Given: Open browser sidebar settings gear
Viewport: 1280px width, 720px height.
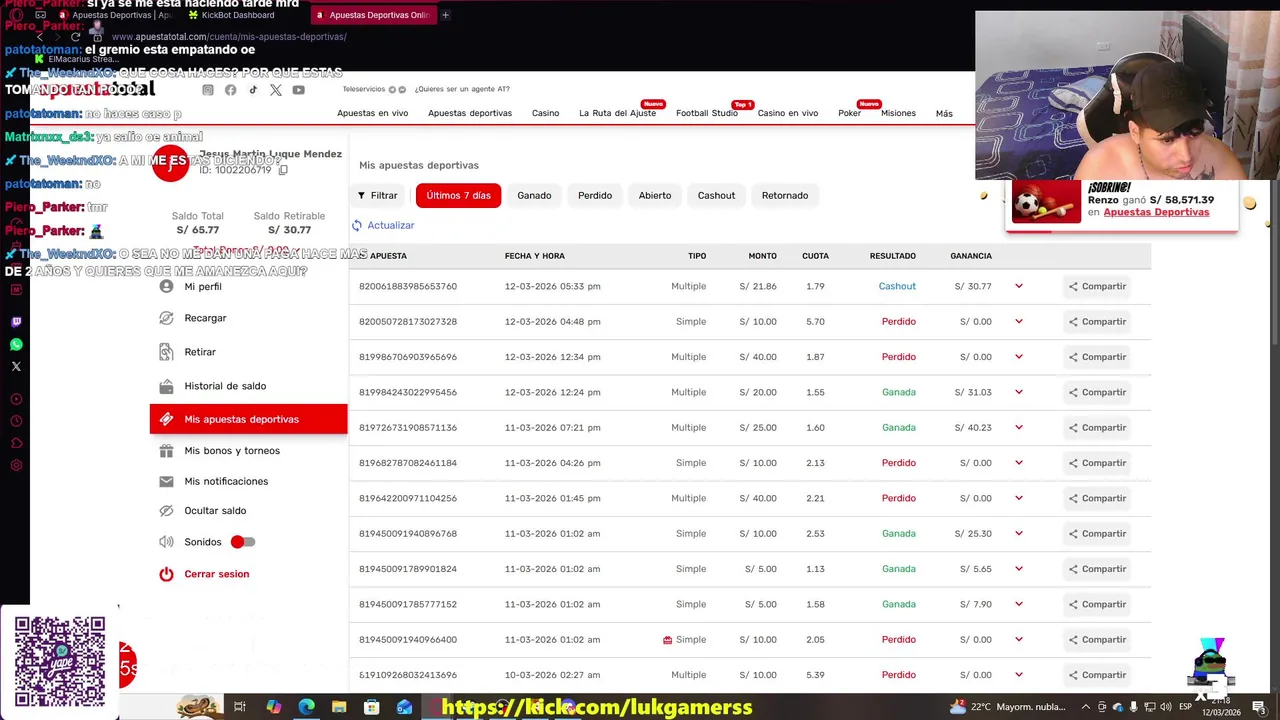Looking at the screenshot, I should [x=16, y=465].
